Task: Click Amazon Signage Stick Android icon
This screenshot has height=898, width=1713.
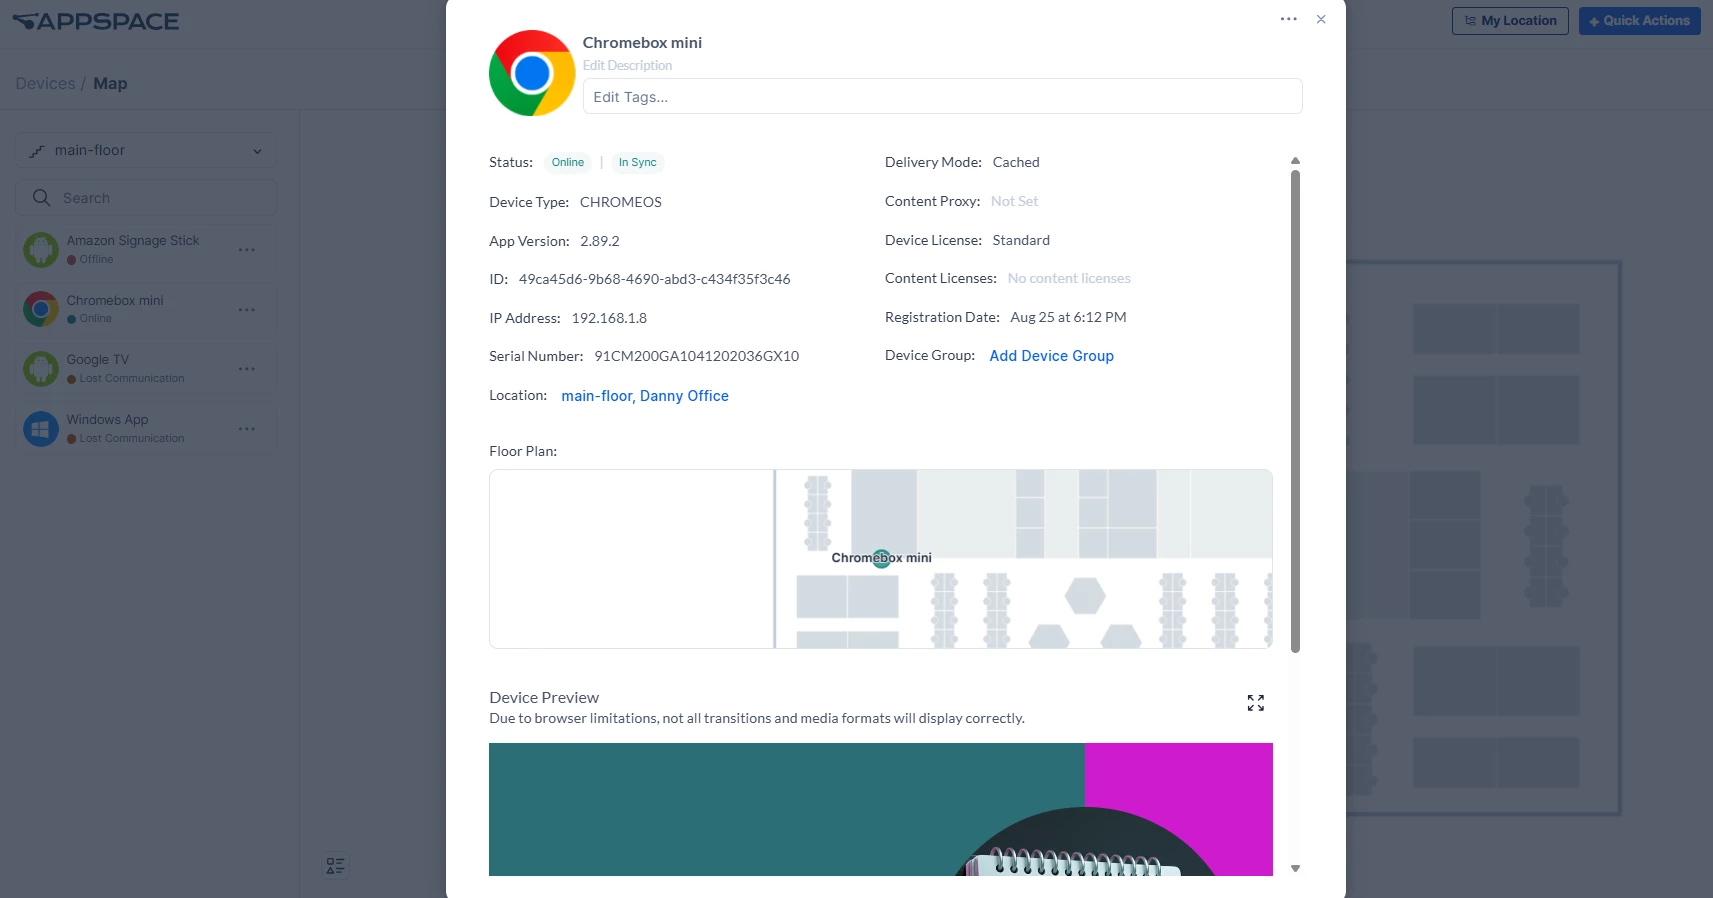Action: tap(41, 250)
